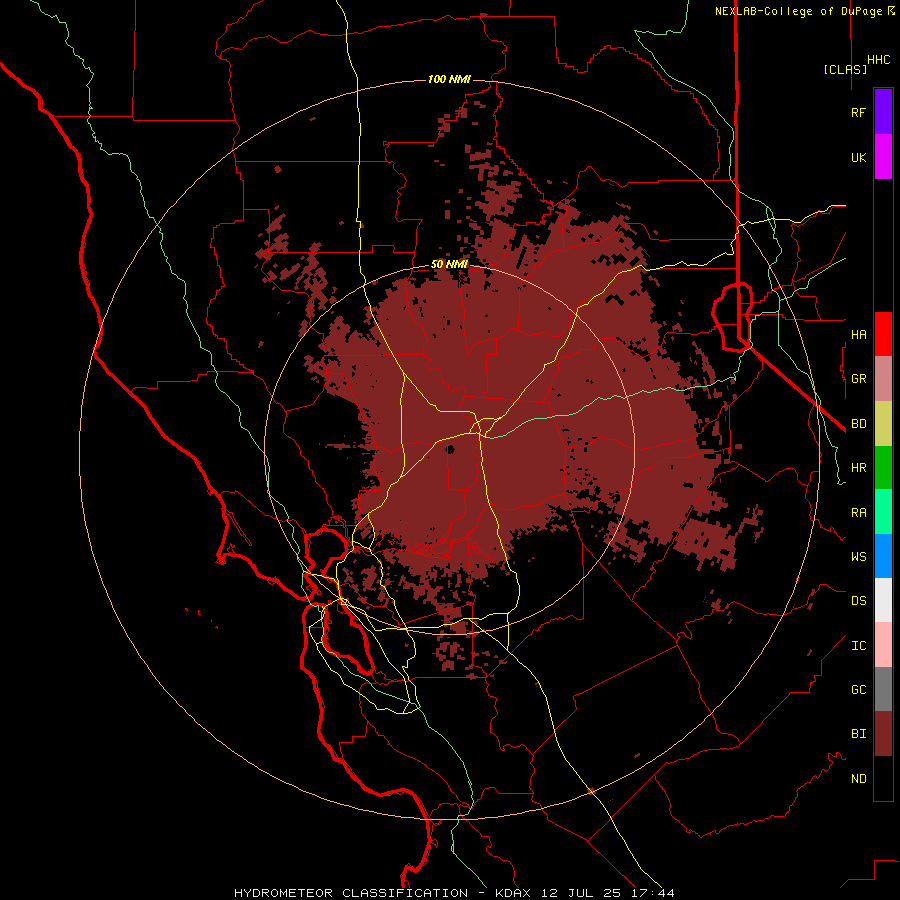Click the BI legend label
Image resolution: width=900 pixels, height=900 pixels.
[858, 734]
